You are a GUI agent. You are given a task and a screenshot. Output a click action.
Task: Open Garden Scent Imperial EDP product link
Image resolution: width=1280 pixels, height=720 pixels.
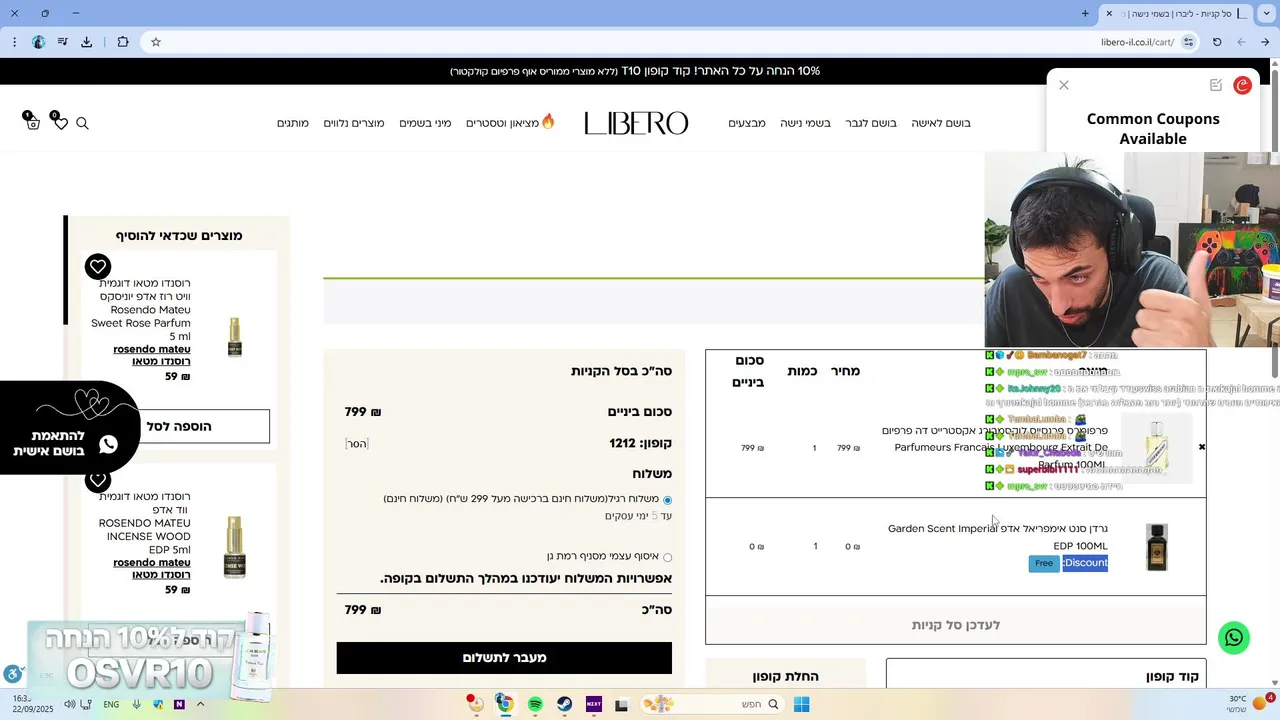[x=998, y=537]
